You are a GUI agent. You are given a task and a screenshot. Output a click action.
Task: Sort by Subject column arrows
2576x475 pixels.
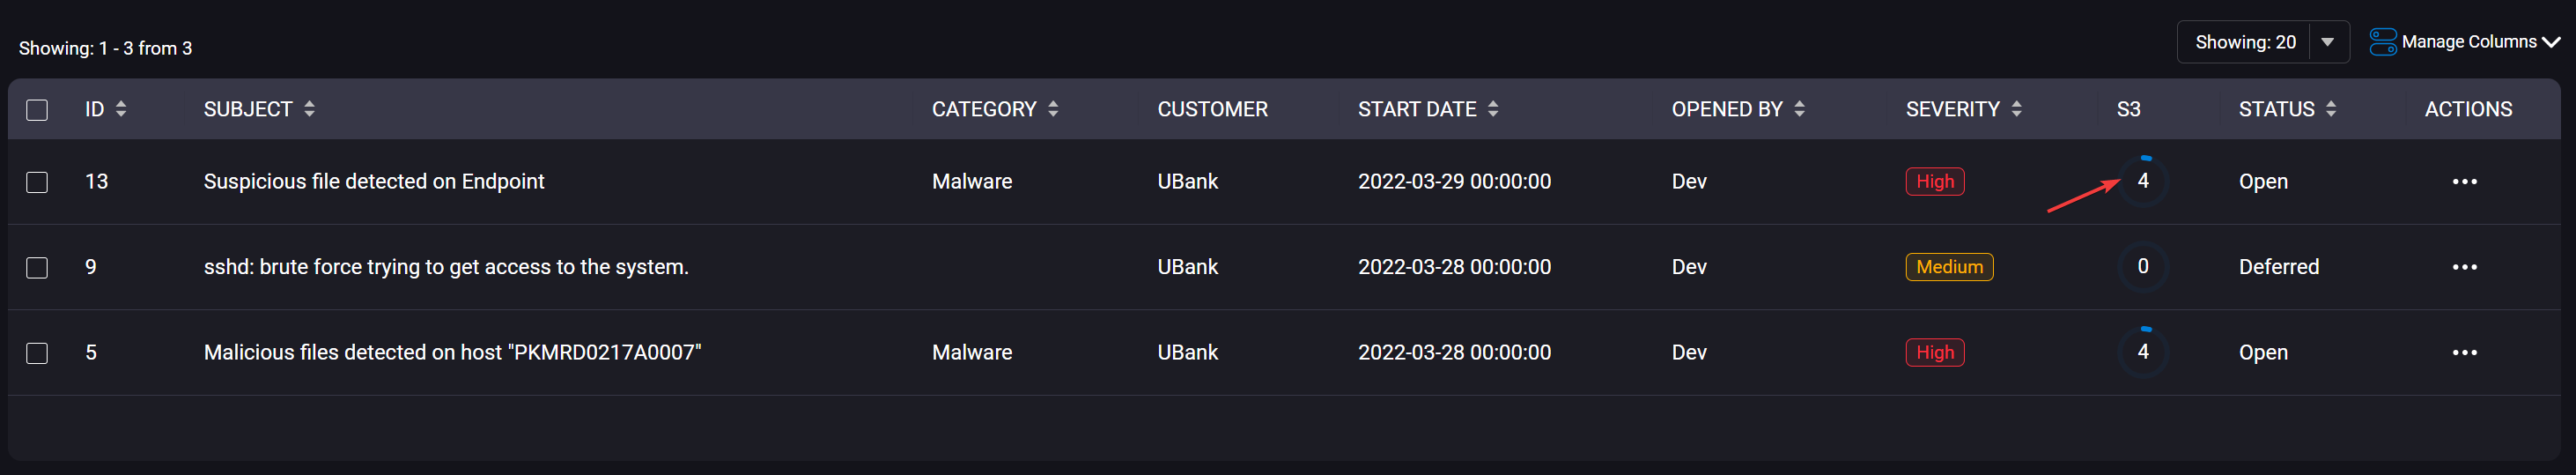tap(310, 109)
